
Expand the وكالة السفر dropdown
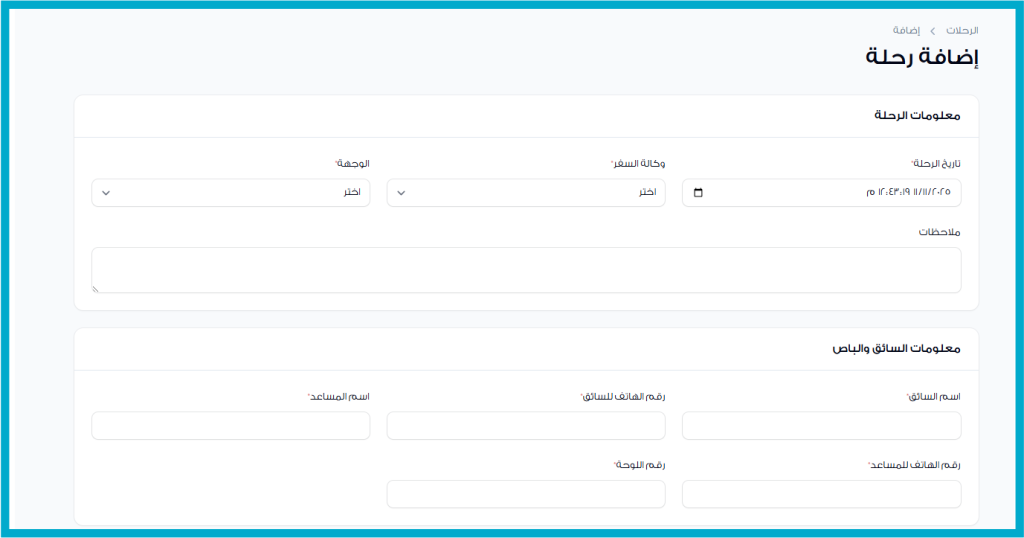526,193
